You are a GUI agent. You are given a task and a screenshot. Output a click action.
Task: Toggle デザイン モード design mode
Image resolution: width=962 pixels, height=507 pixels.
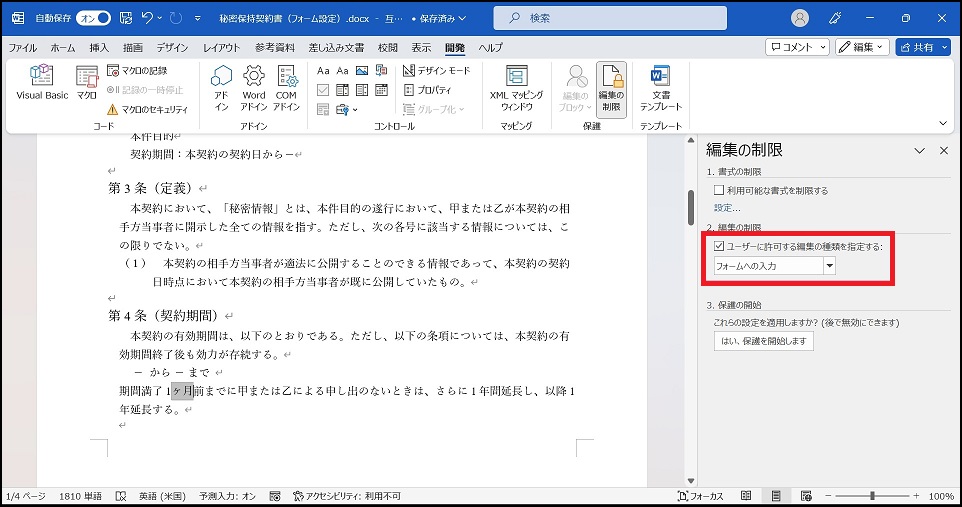click(436, 71)
